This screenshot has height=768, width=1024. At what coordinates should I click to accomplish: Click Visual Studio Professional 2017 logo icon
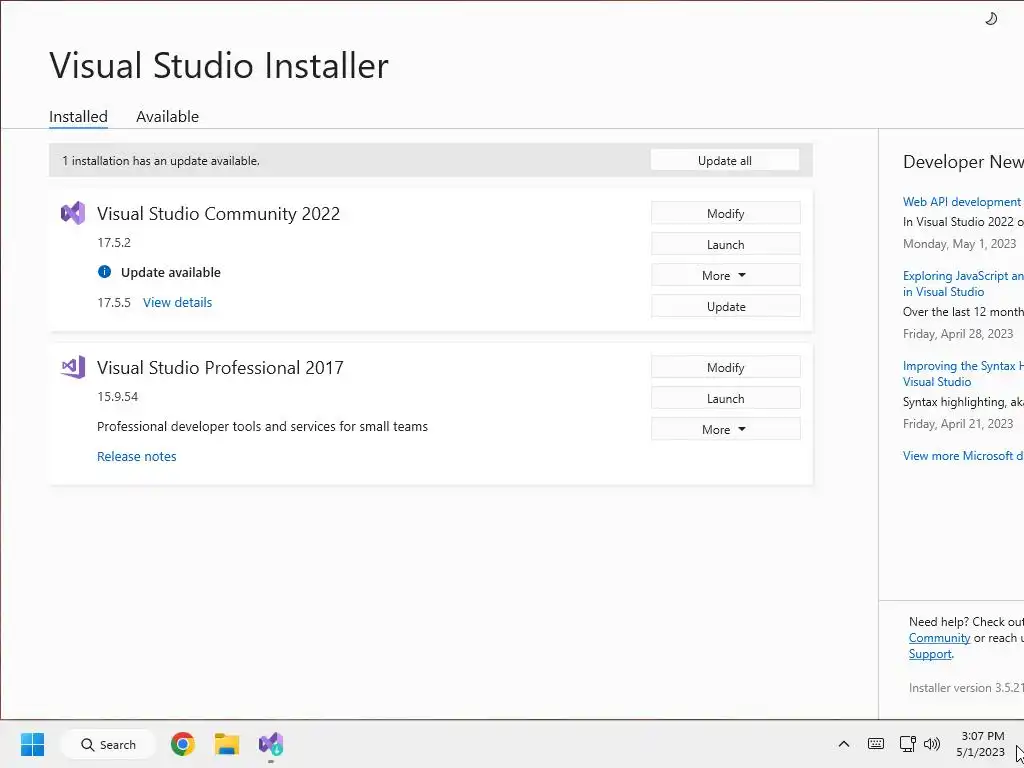(72, 367)
